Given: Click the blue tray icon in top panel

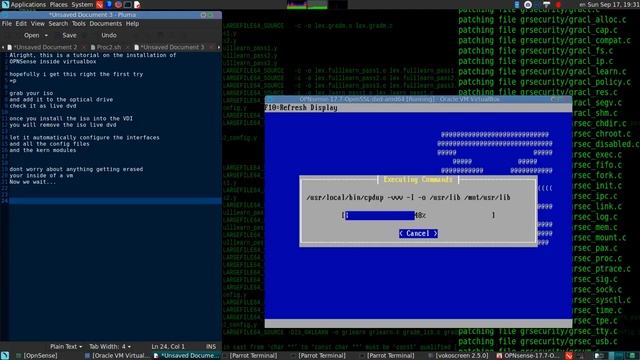Looking at the screenshot, I should (517, 5).
